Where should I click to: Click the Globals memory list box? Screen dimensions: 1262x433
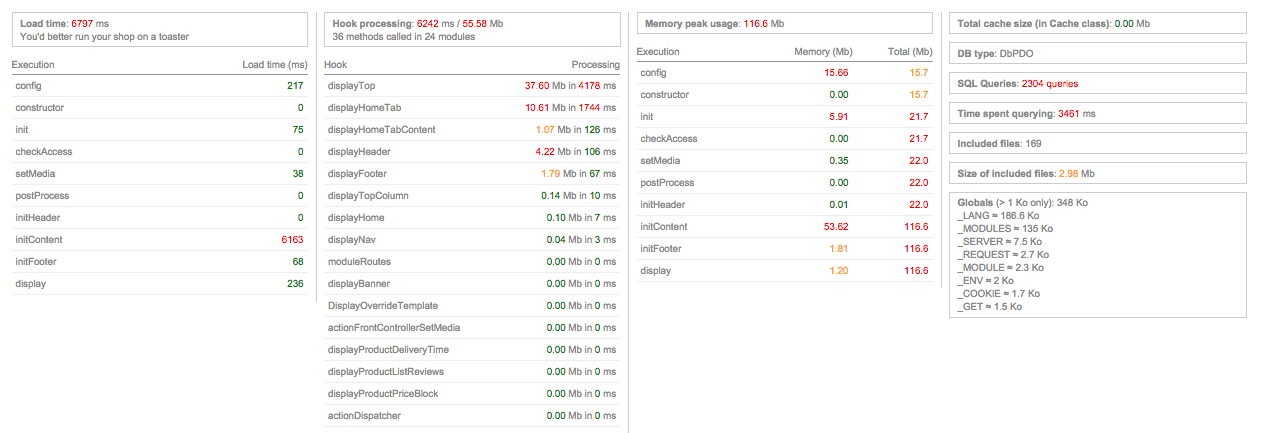(x=1097, y=254)
